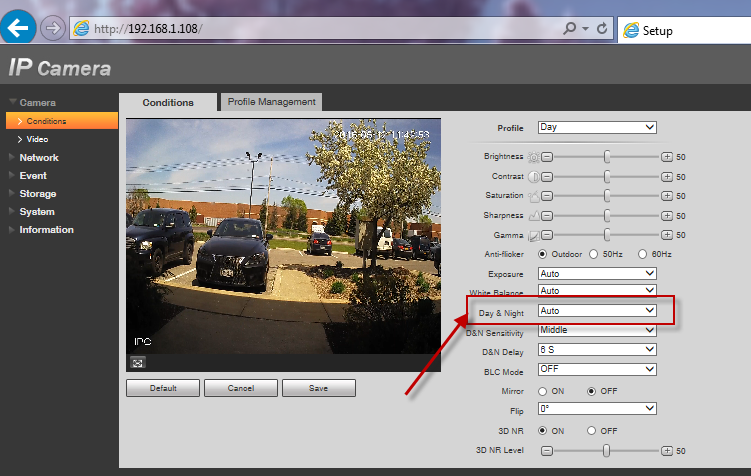The height and width of the screenshot is (476, 751).
Task: Increase Sharpness with the plus button
Action: 667,215
